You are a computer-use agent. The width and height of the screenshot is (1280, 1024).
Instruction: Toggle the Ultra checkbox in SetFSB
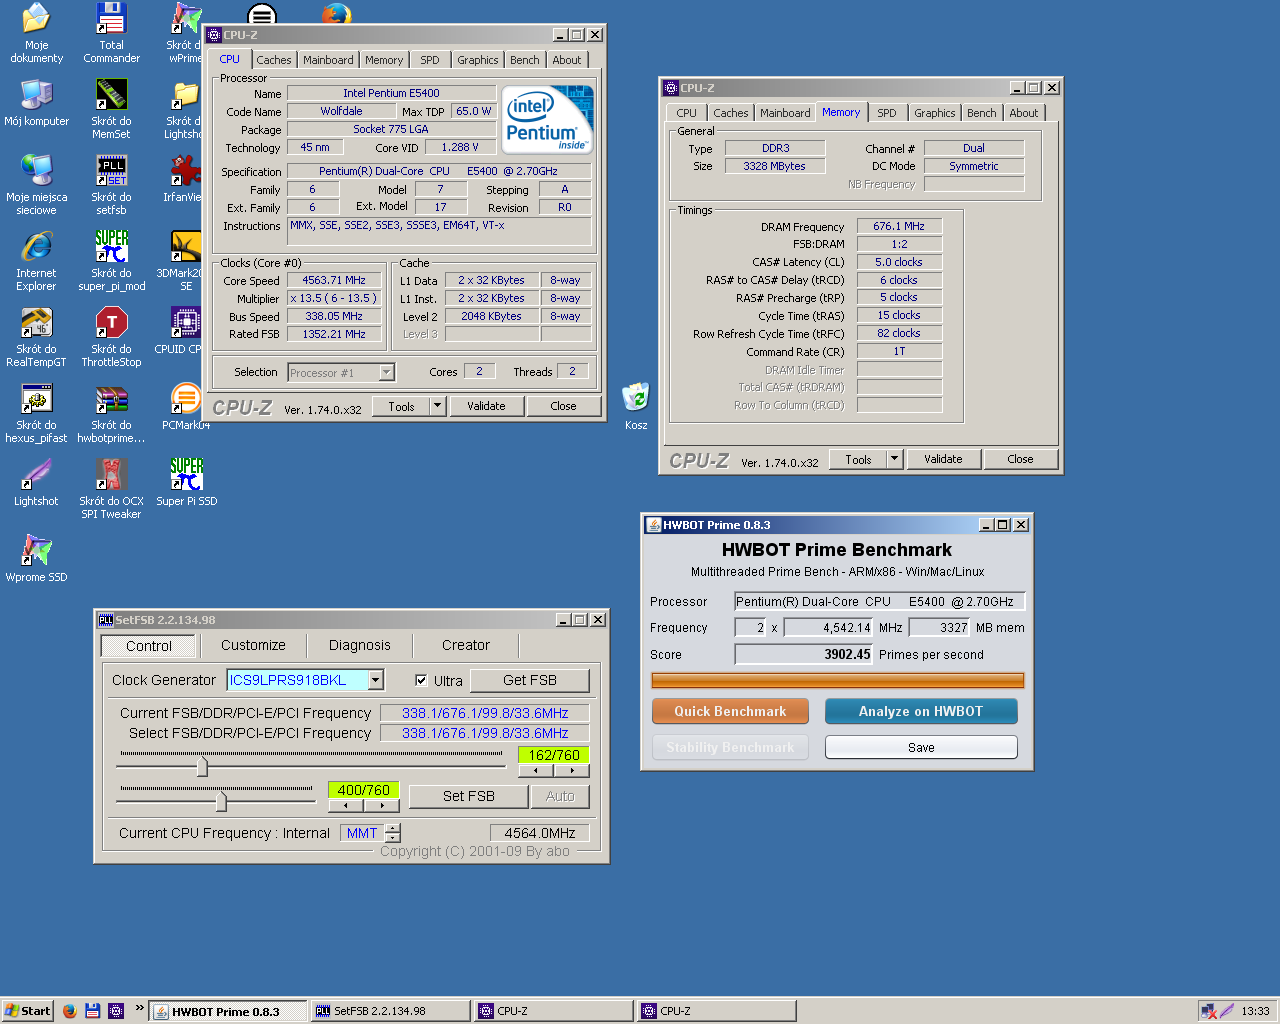pyautogui.click(x=421, y=680)
